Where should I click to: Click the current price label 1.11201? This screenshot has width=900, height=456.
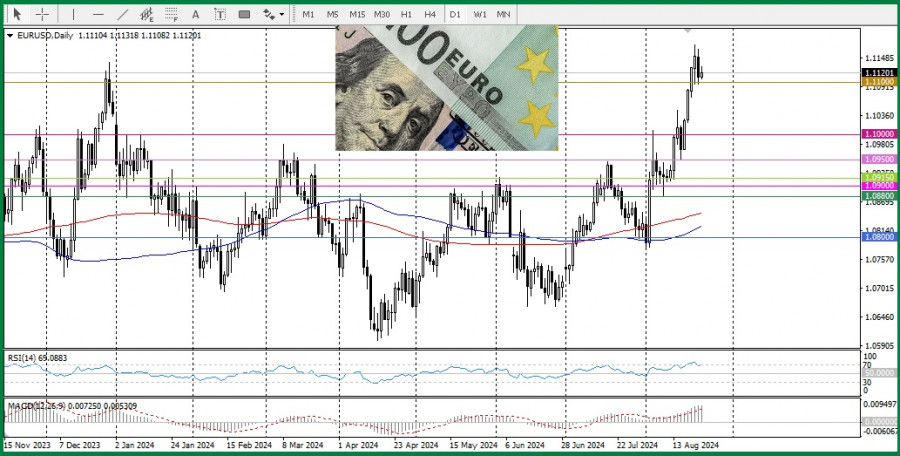879,73
